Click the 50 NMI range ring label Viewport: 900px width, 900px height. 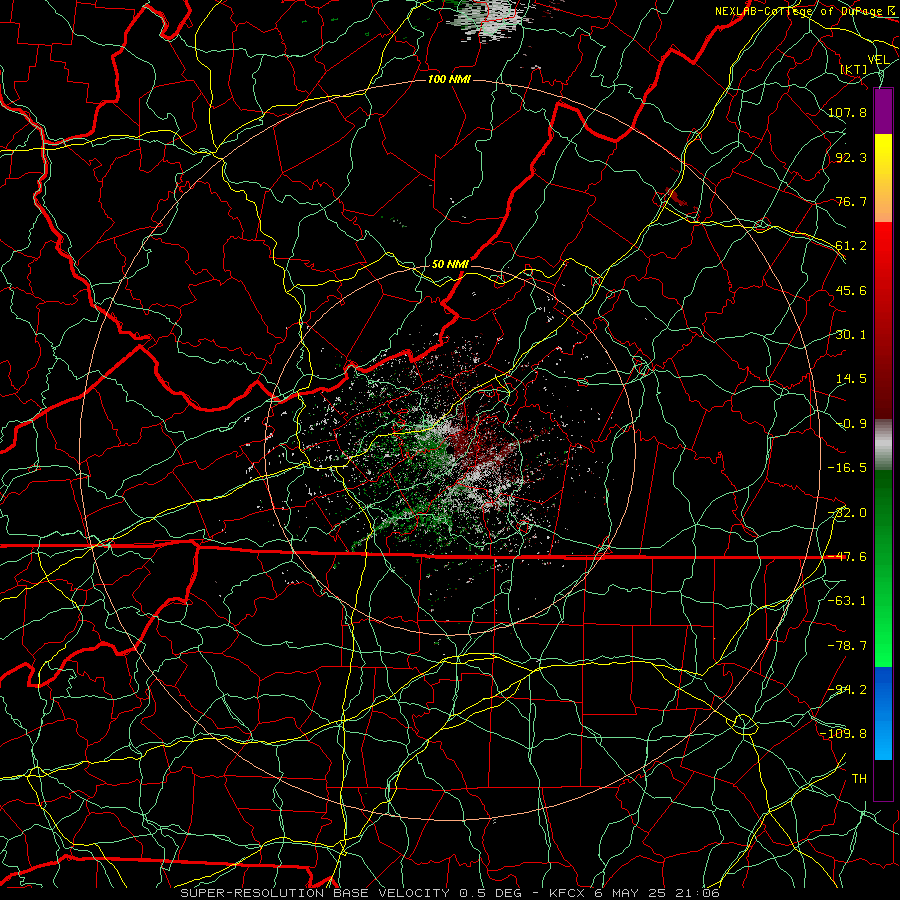[450, 264]
